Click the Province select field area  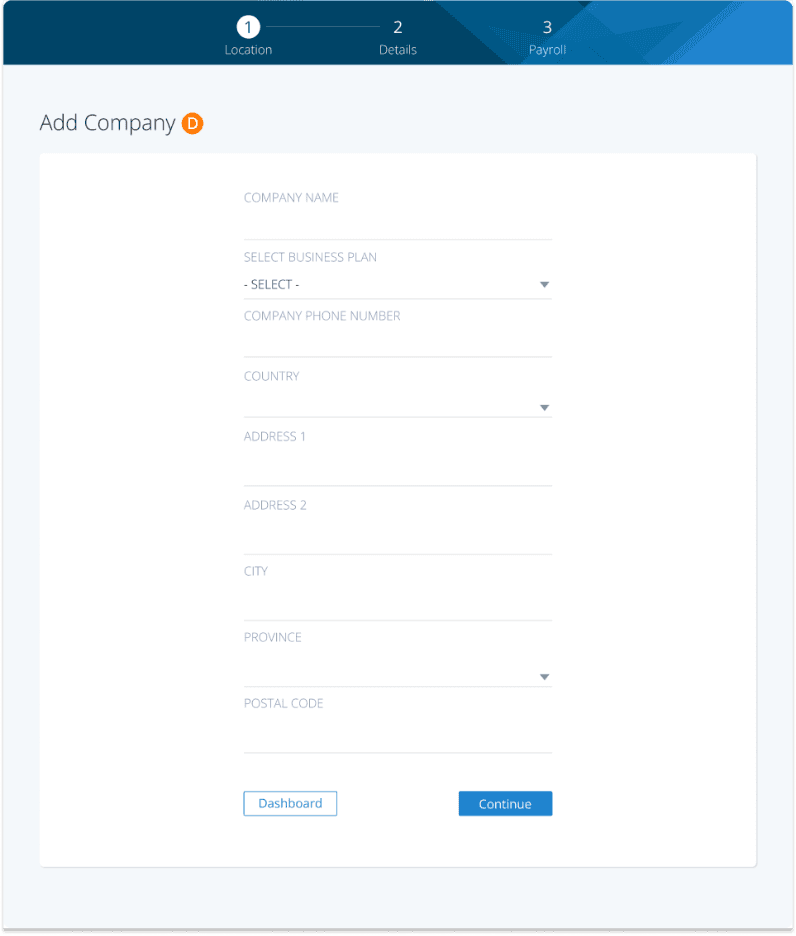tap(398, 672)
